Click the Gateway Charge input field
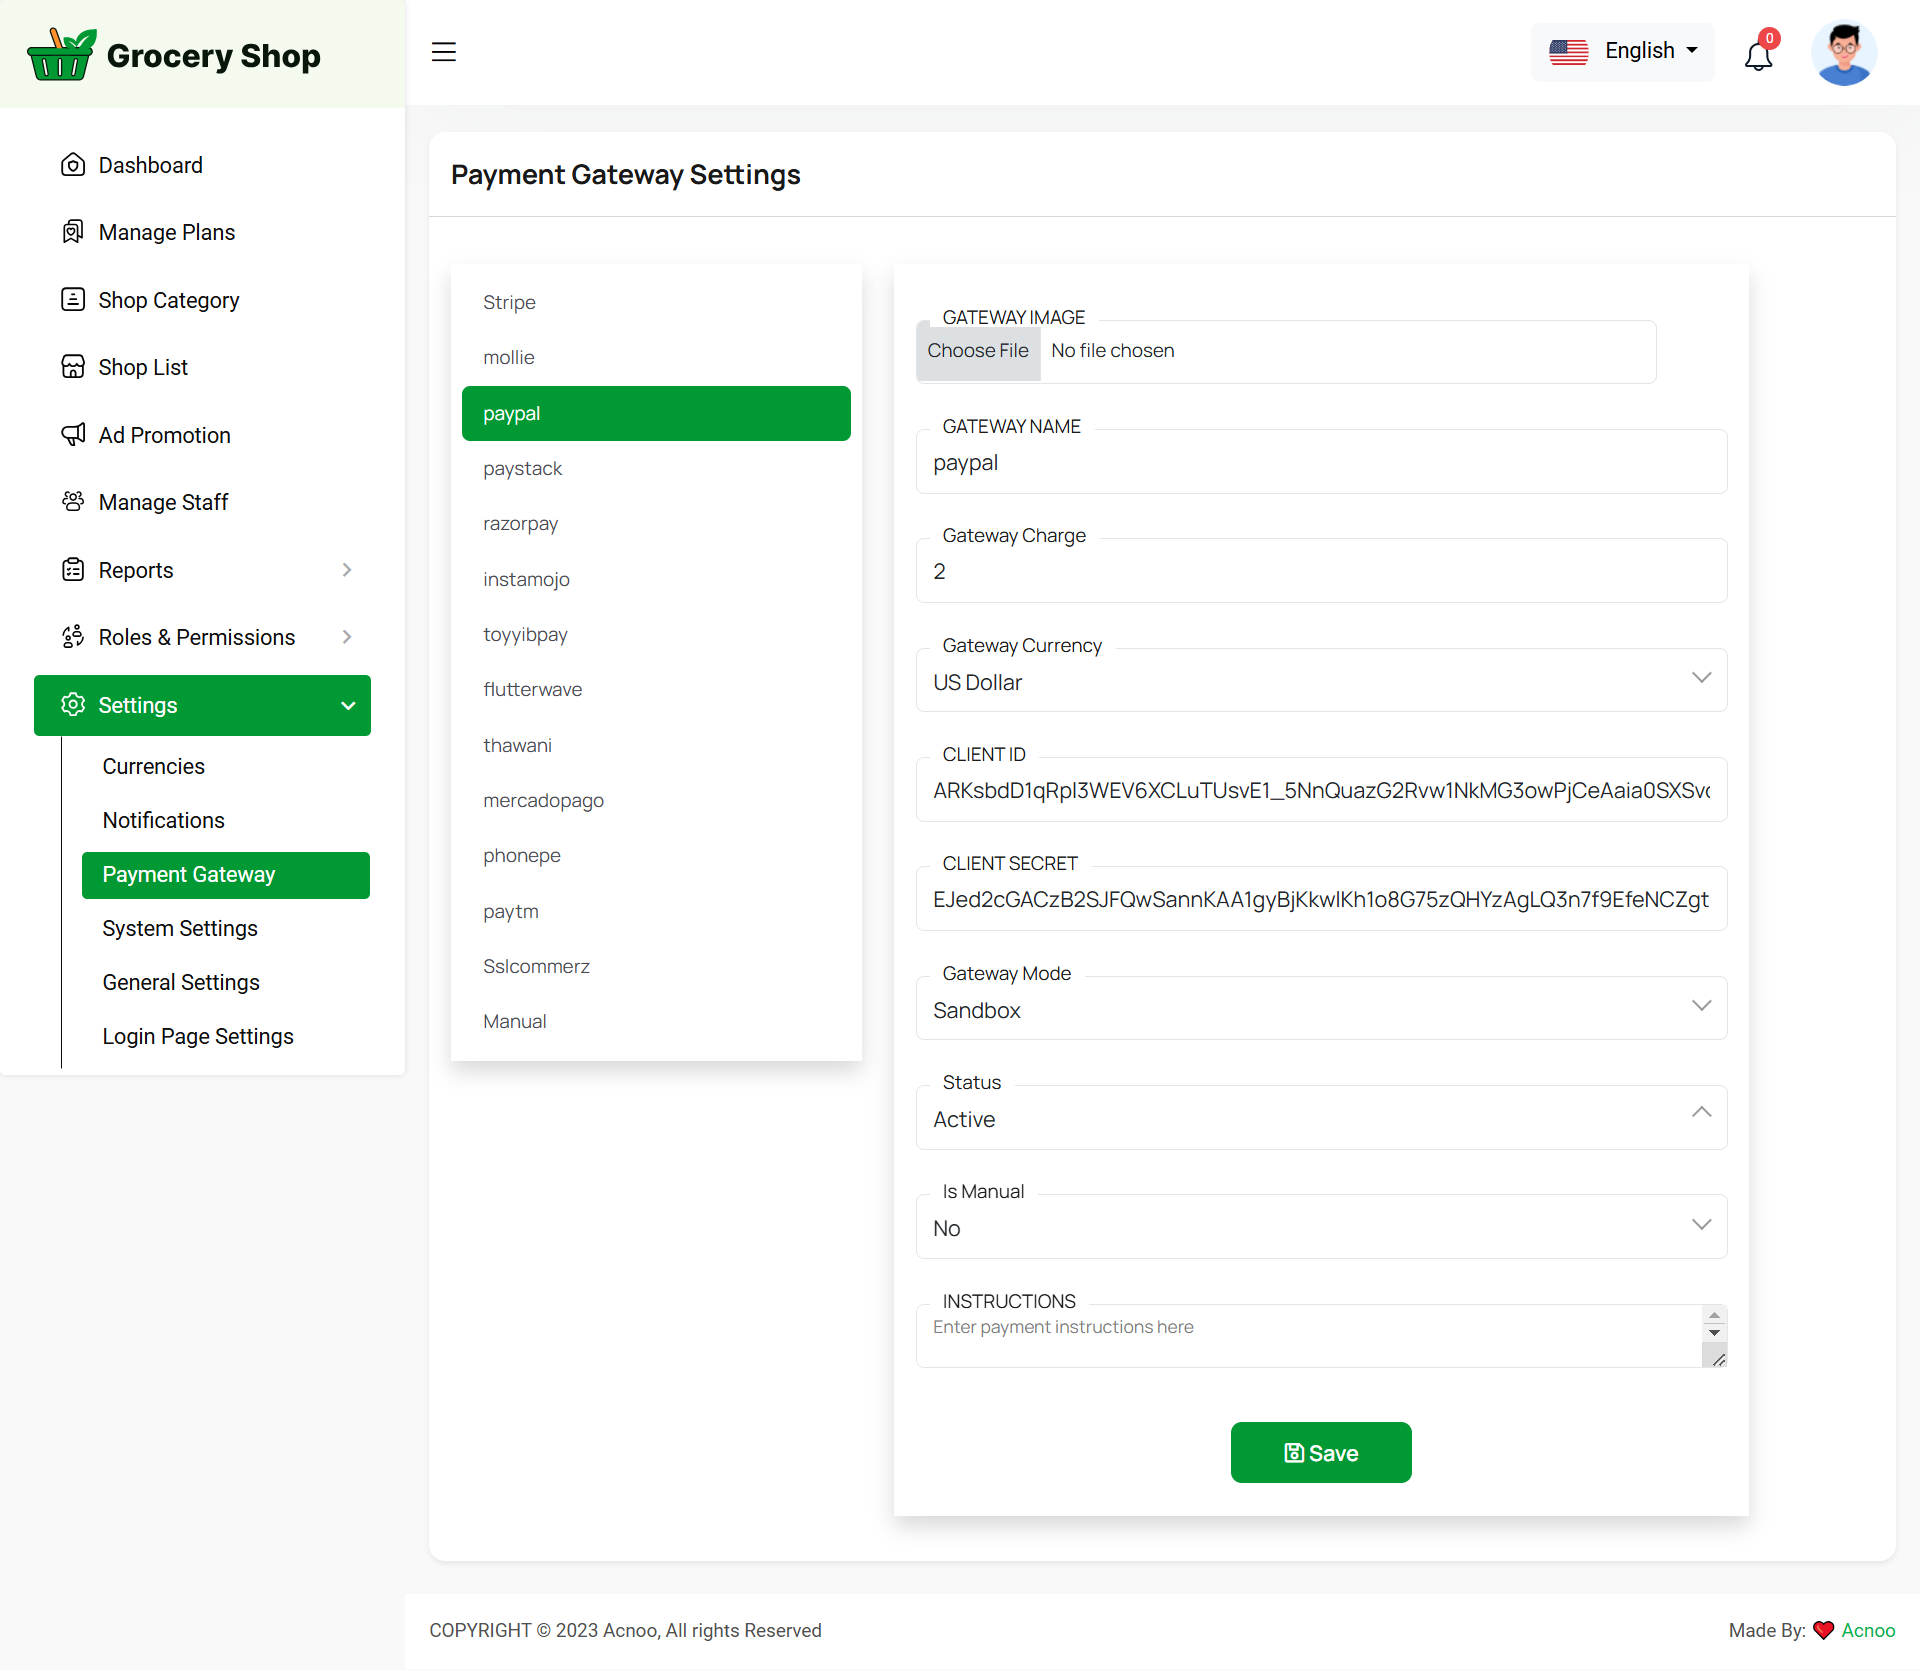This screenshot has width=1920, height=1670. tap(1320, 572)
